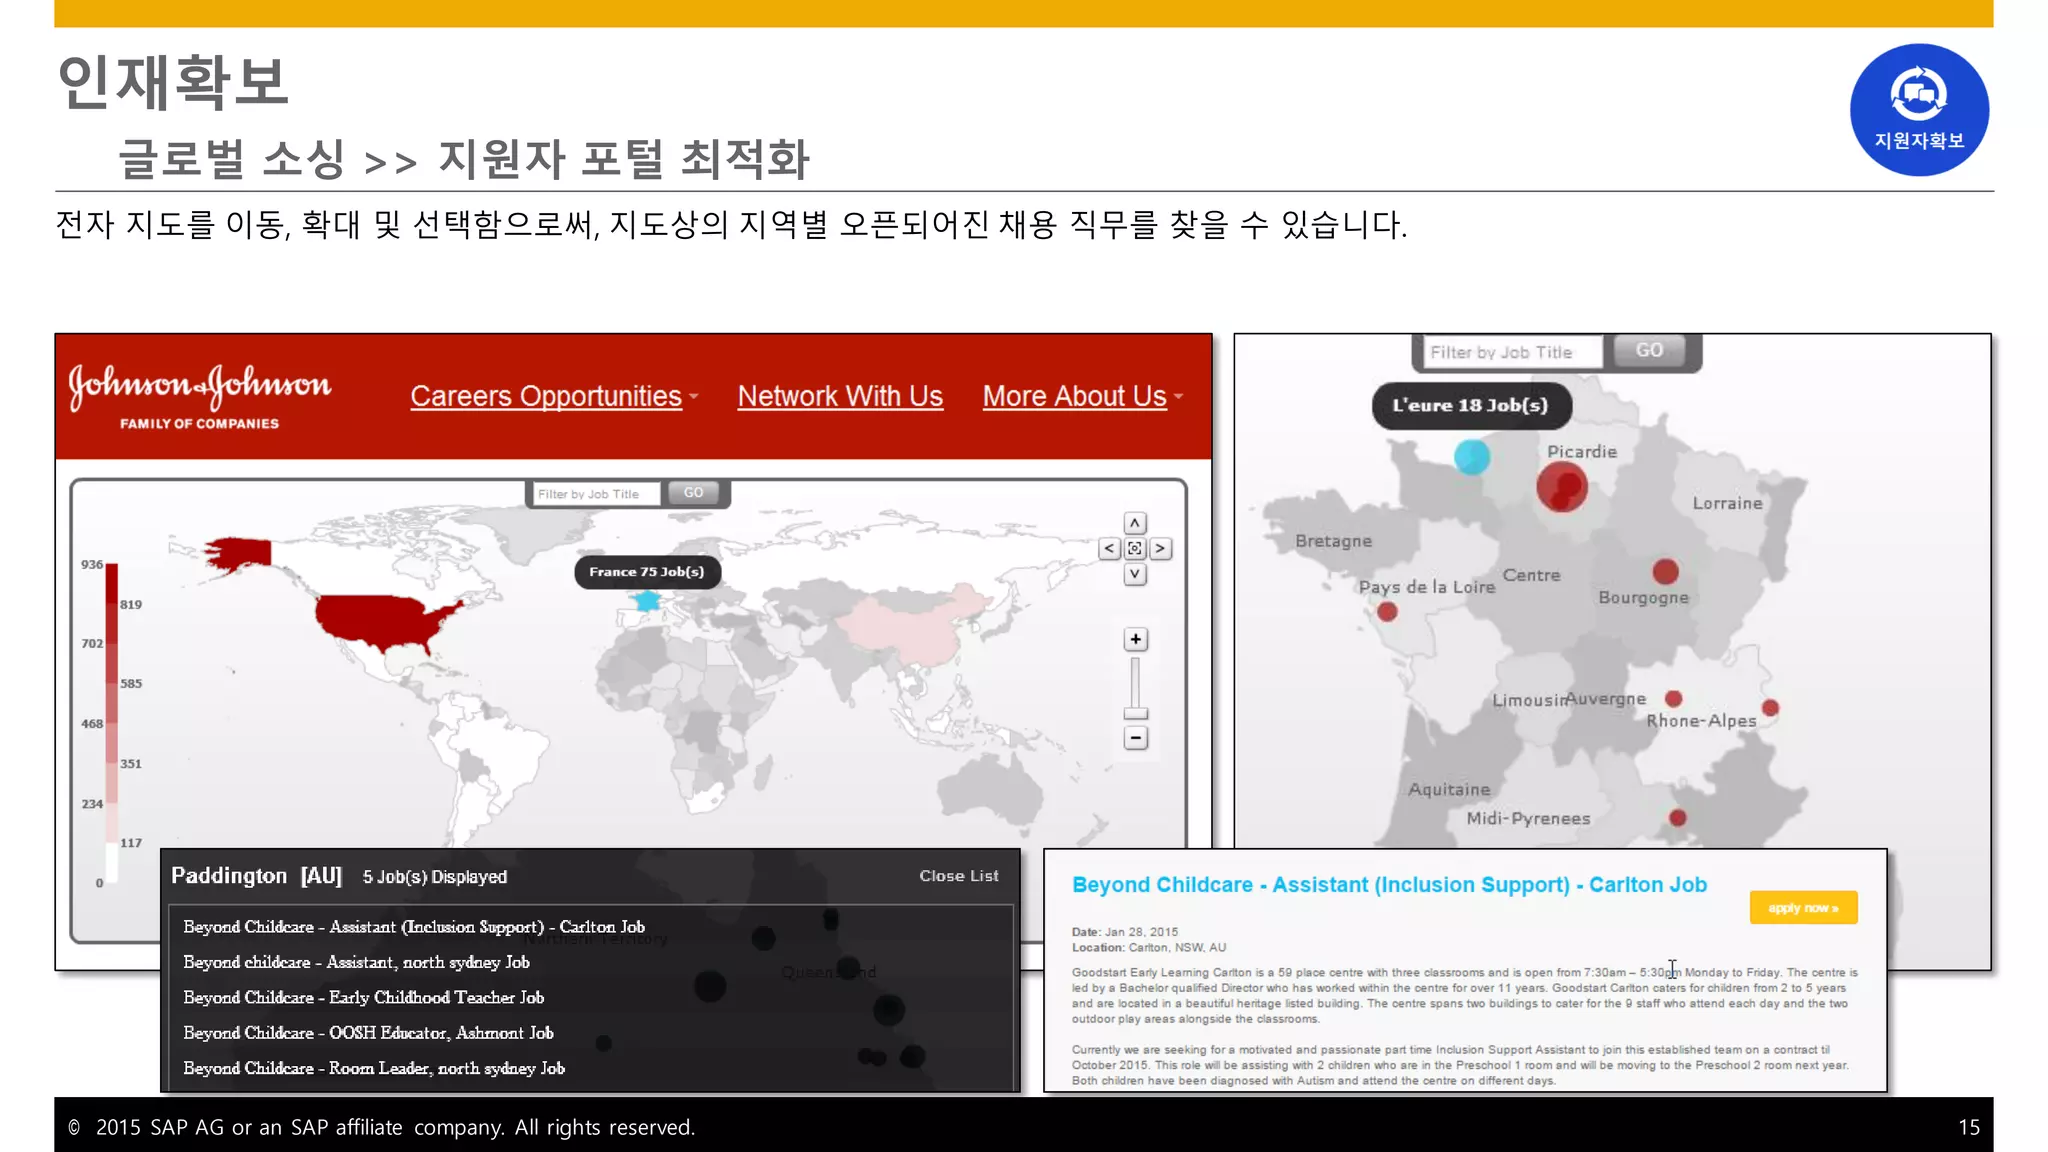Screen dimensions: 2048x1152
Task: Click GO button on France map filter
Action: coord(1649,351)
